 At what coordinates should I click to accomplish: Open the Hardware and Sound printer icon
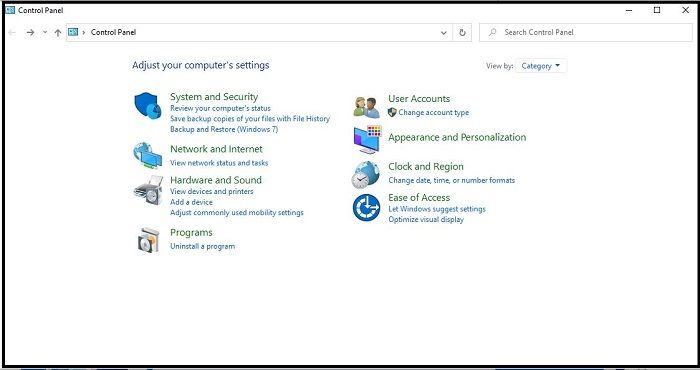point(148,190)
